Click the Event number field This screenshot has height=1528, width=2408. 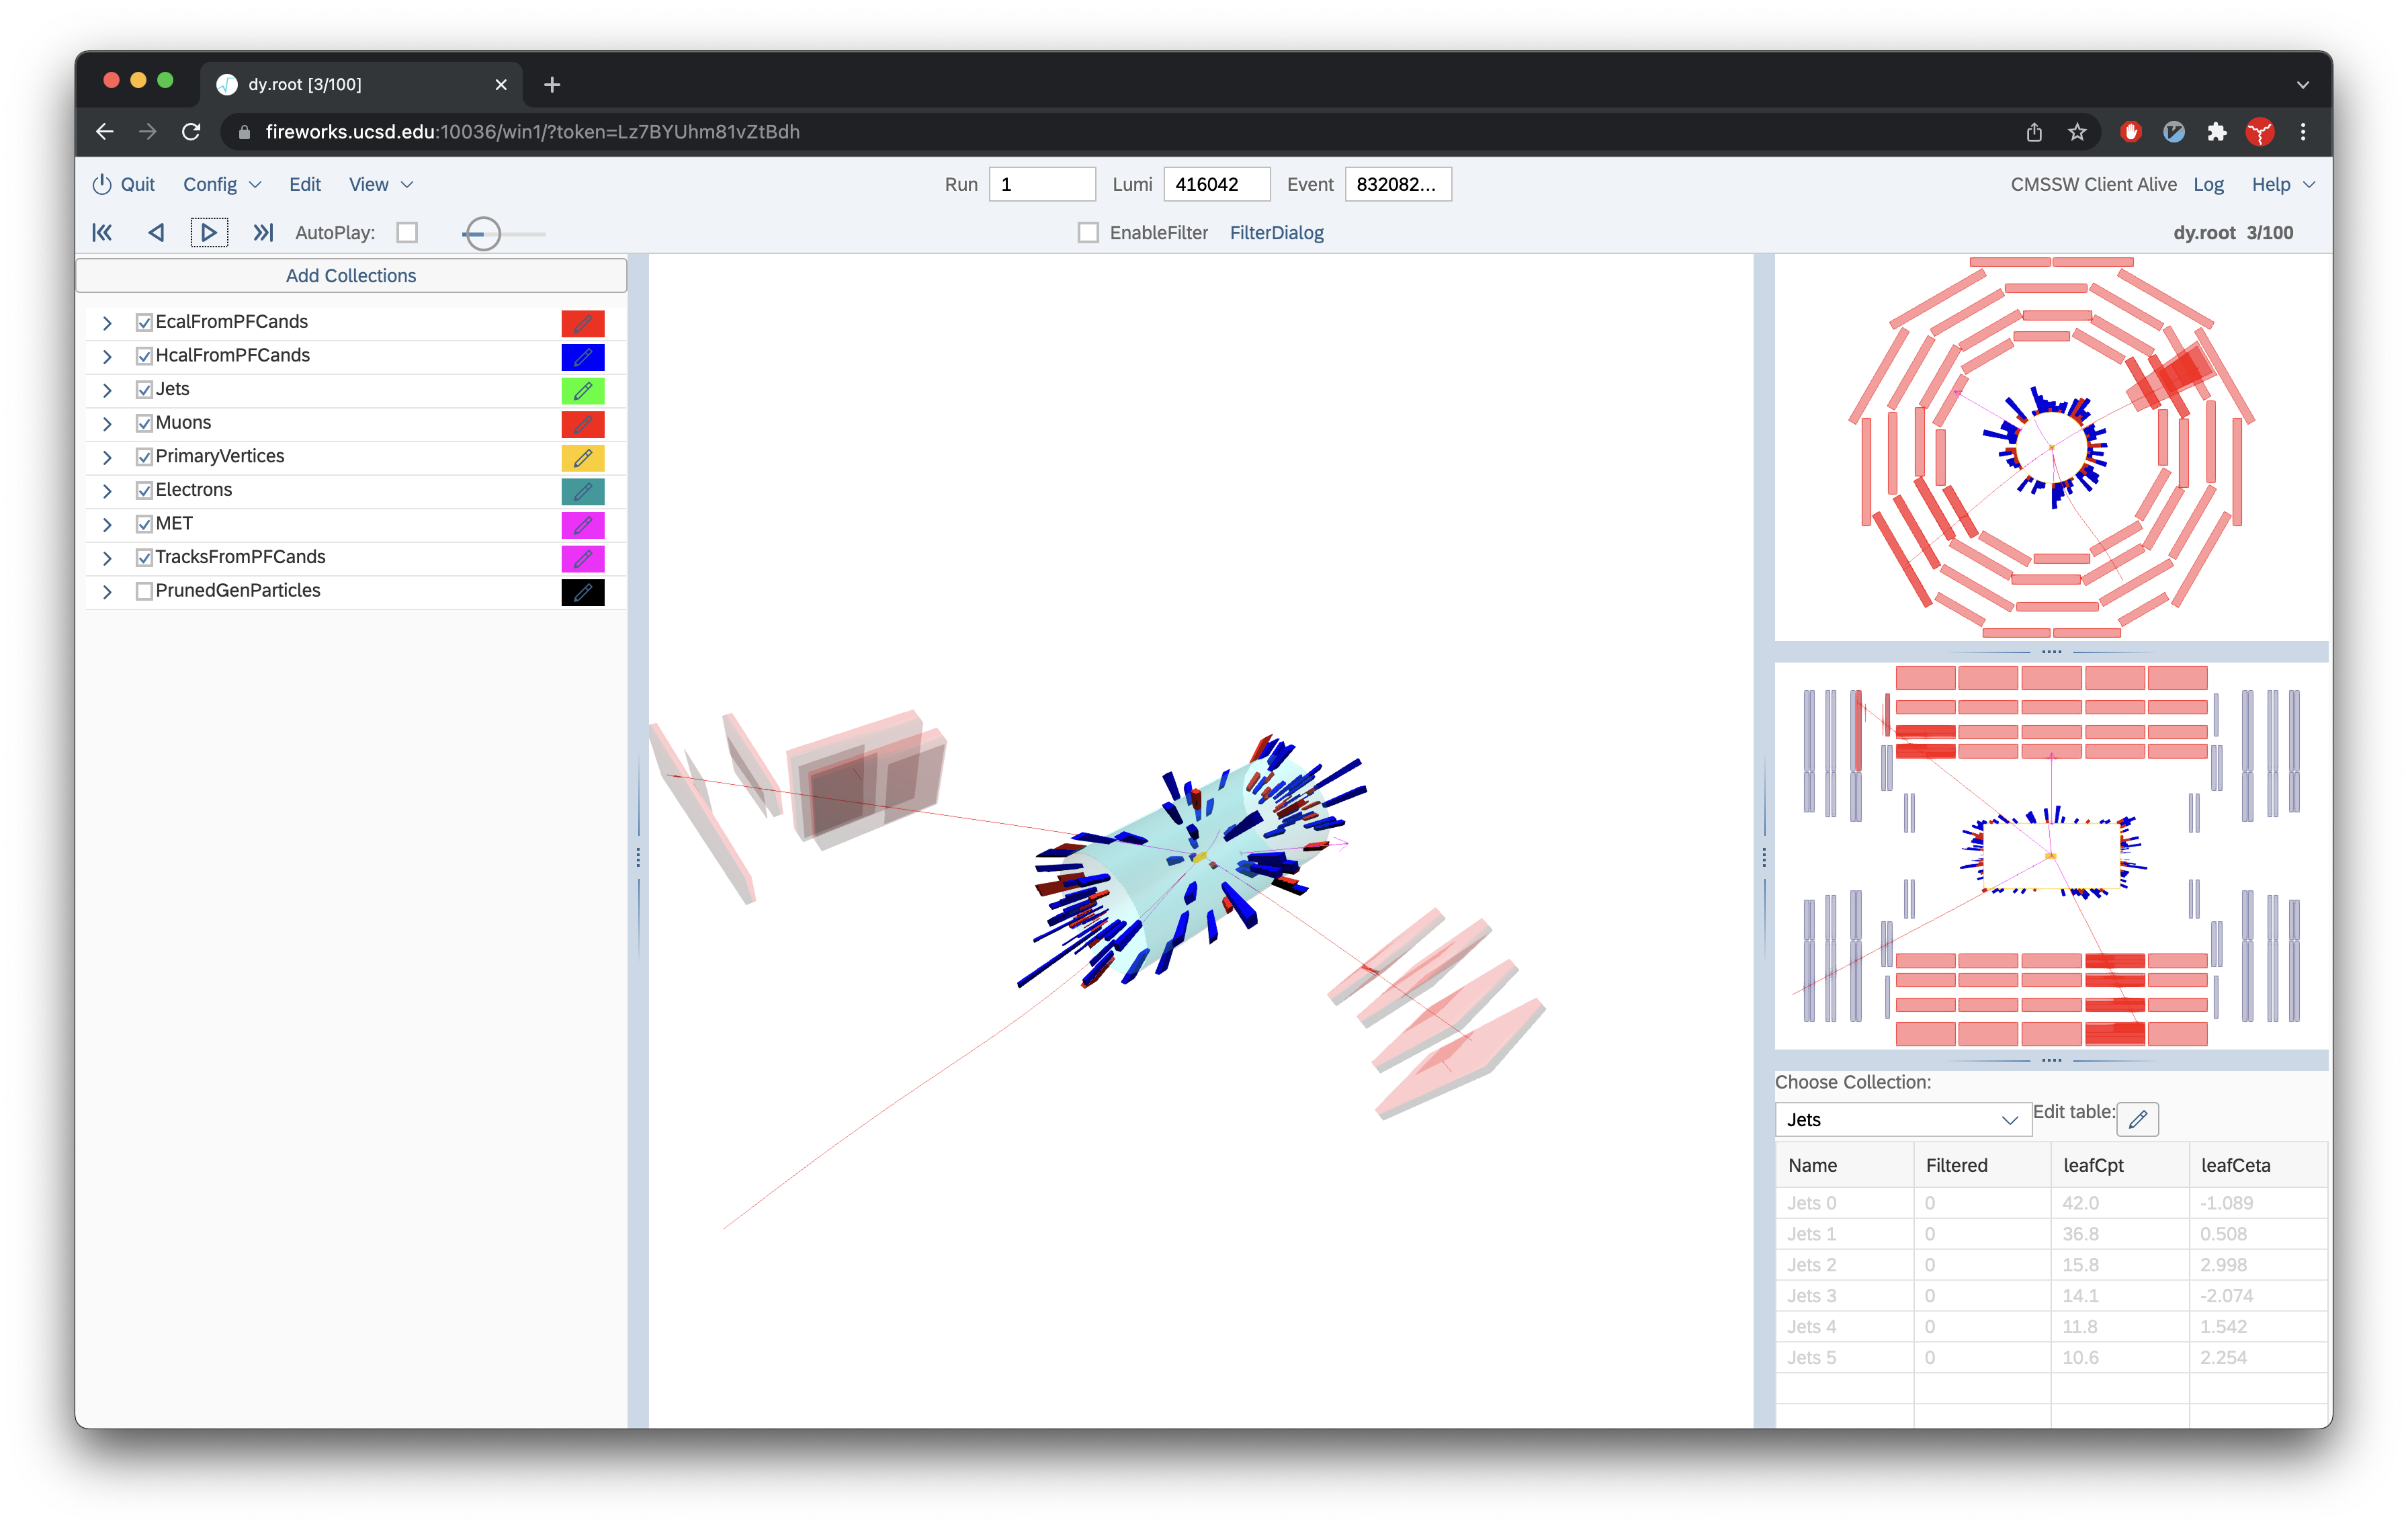(1398, 184)
